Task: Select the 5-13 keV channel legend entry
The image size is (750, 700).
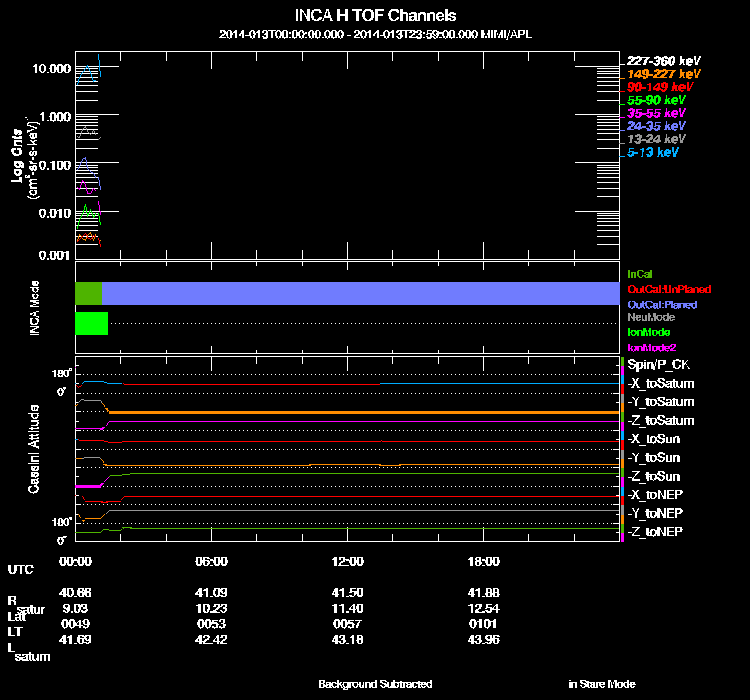Action: click(x=653, y=152)
